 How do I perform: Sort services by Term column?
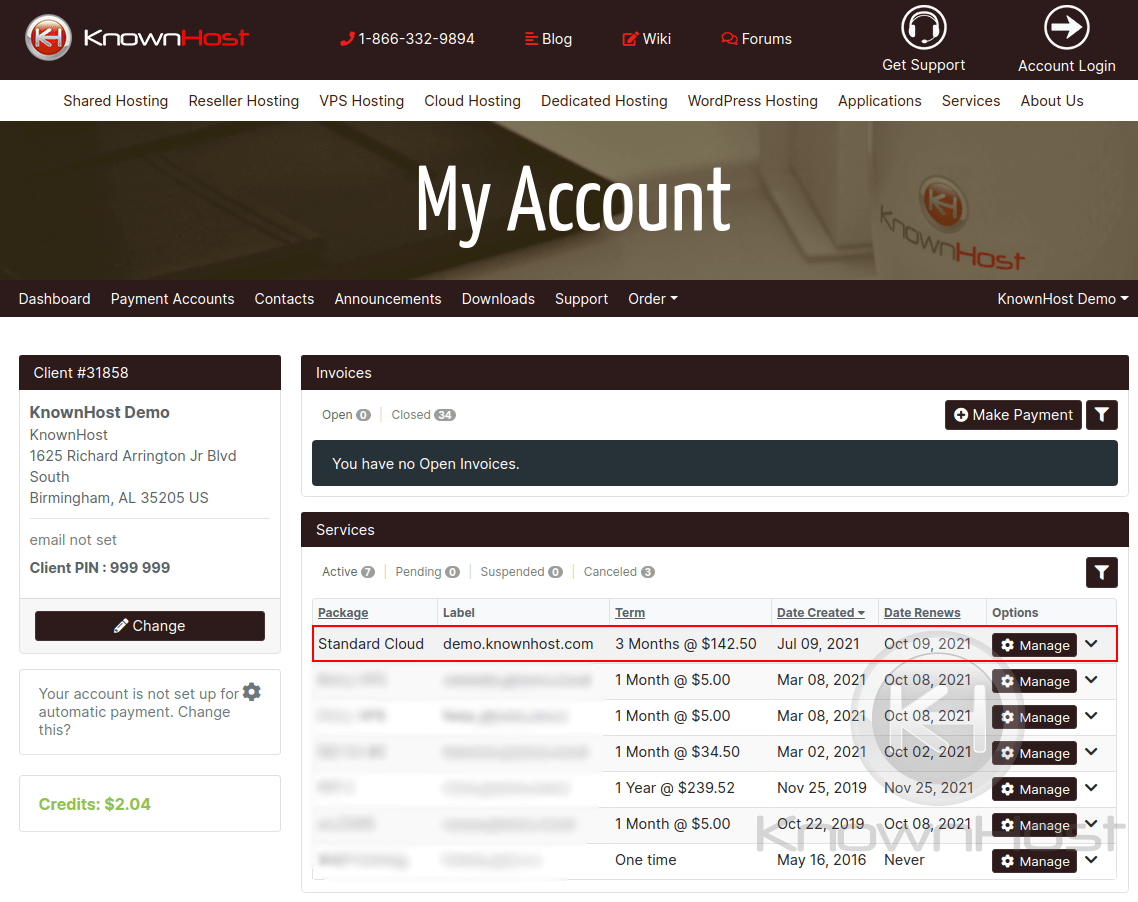click(x=630, y=613)
